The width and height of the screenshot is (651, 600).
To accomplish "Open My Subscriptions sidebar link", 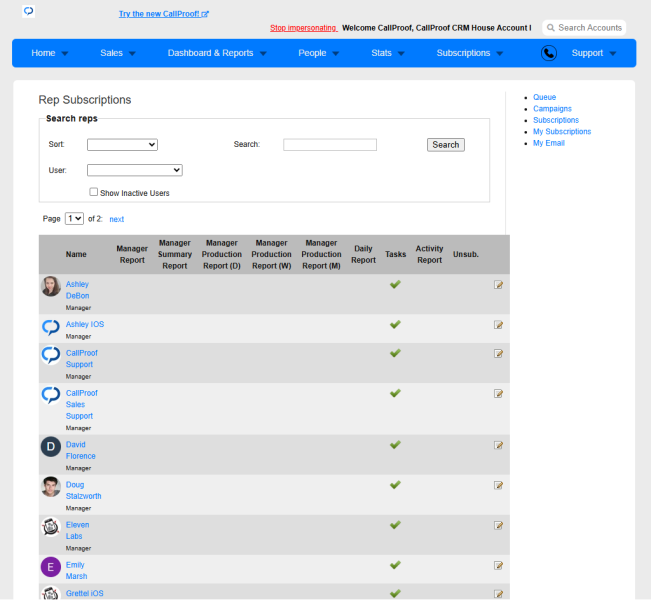I will click(562, 132).
